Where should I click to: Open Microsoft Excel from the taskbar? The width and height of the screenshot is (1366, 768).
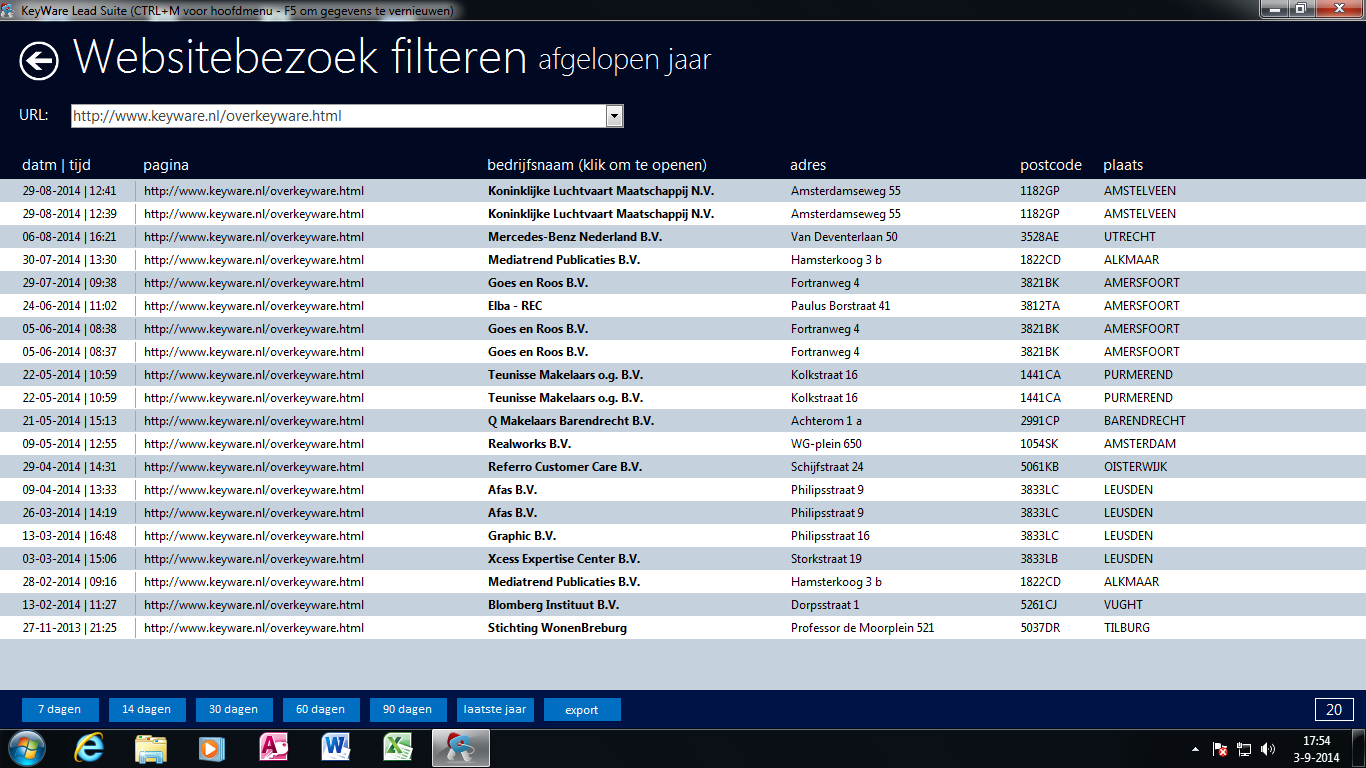397,748
